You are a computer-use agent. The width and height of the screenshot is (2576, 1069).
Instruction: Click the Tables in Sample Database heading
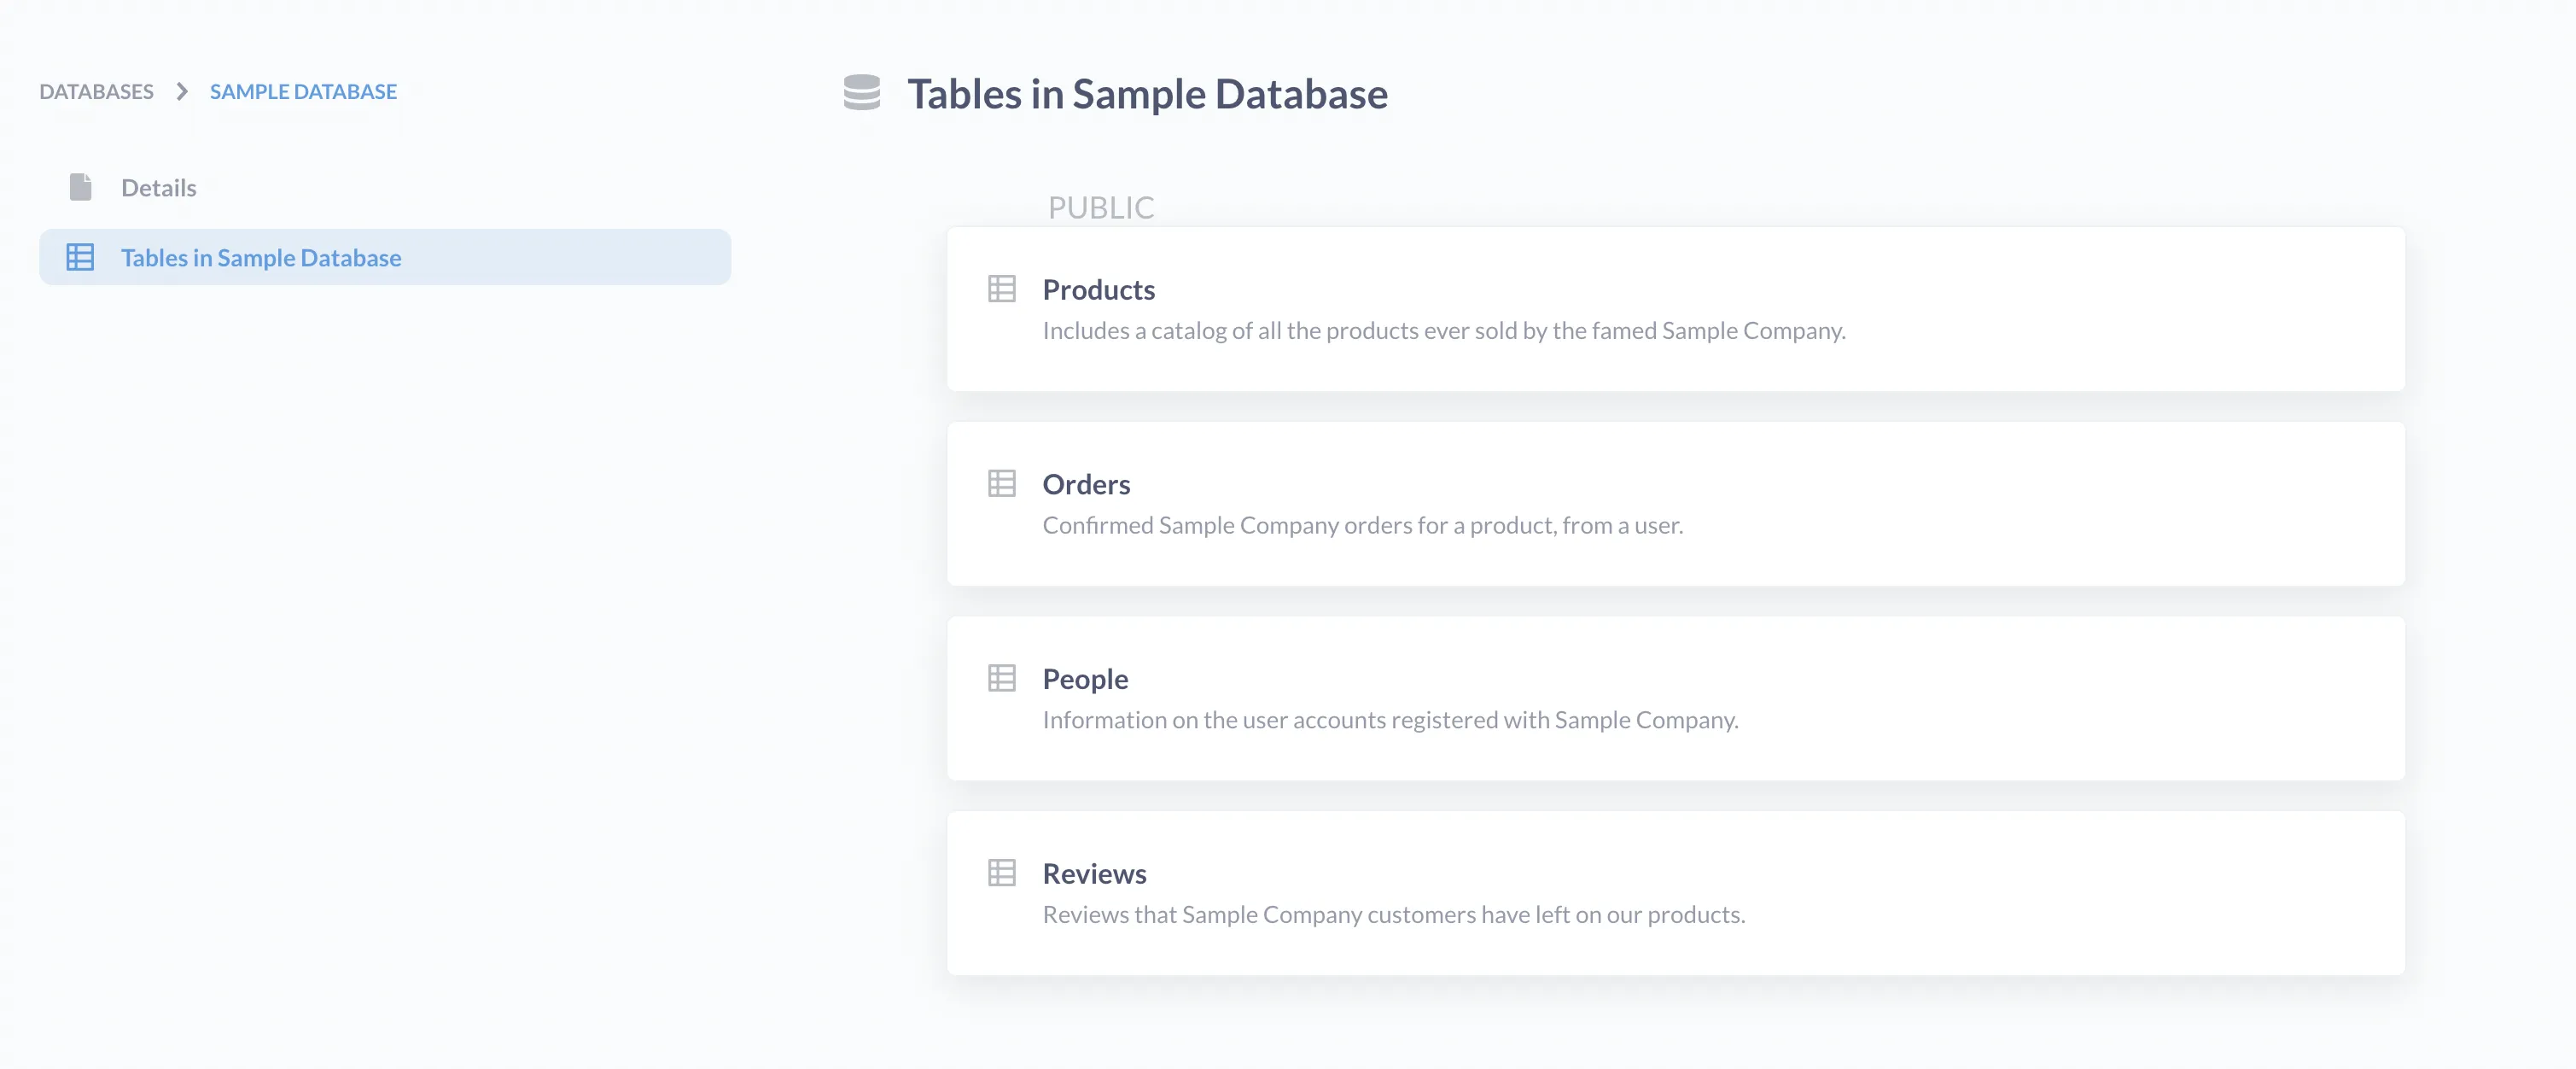tap(1148, 94)
